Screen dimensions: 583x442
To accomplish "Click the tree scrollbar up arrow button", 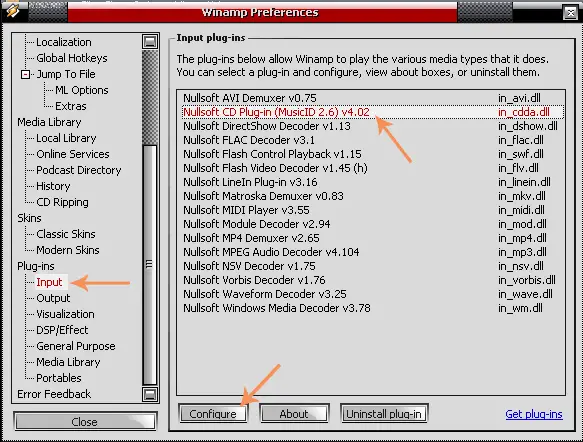I will [150, 41].
